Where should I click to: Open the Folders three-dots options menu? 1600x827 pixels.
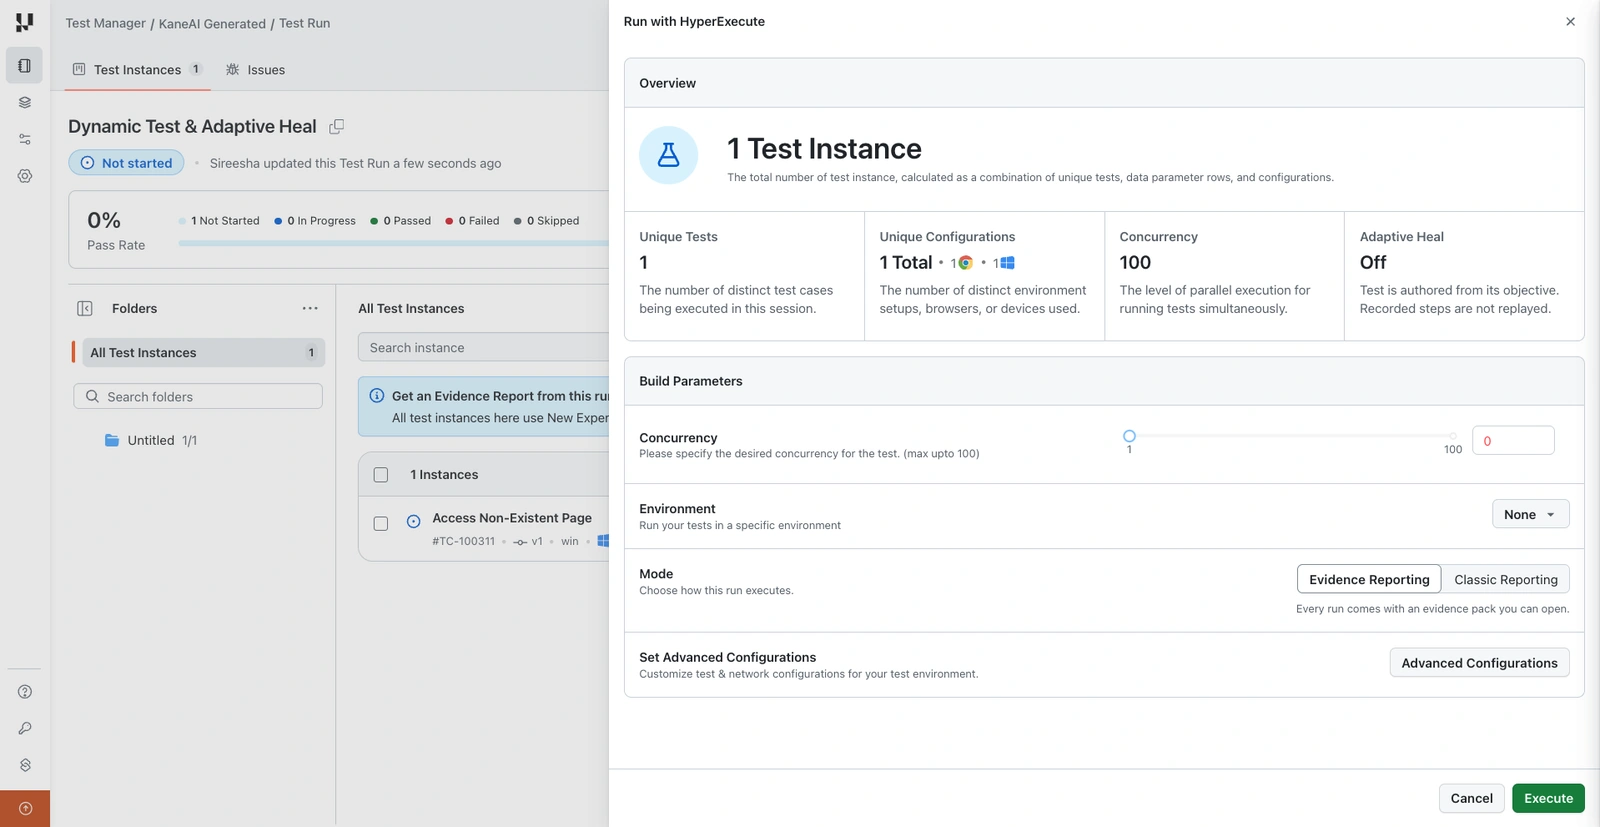click(x=310, y=309)
